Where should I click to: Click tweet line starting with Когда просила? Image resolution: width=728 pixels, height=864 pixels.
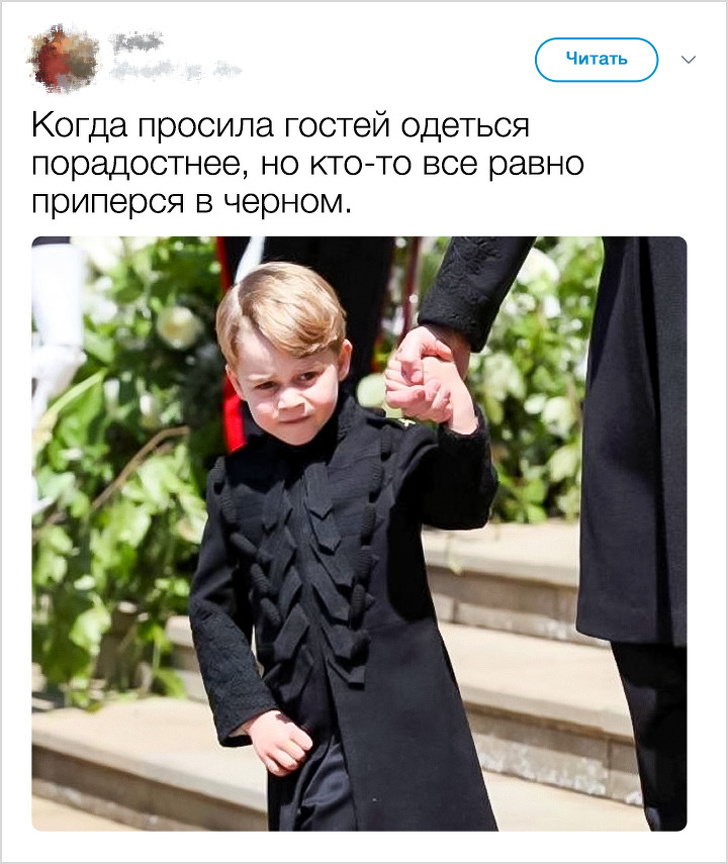pos(280,126)
